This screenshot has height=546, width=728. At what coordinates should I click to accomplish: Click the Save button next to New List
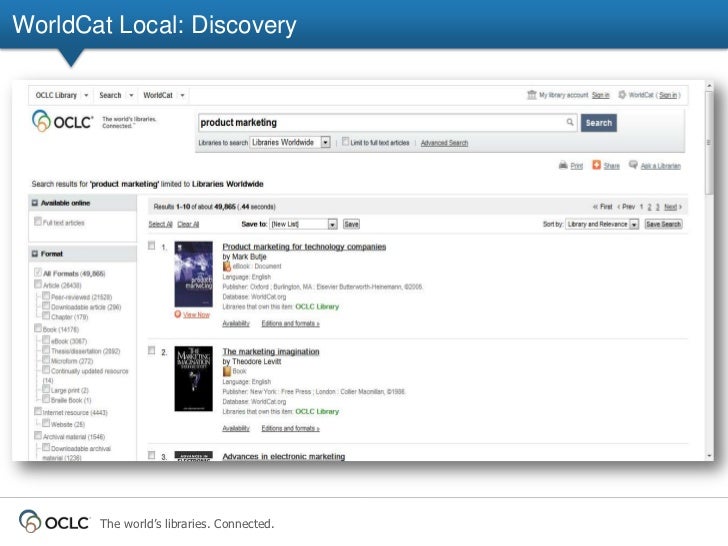point(351,224)
